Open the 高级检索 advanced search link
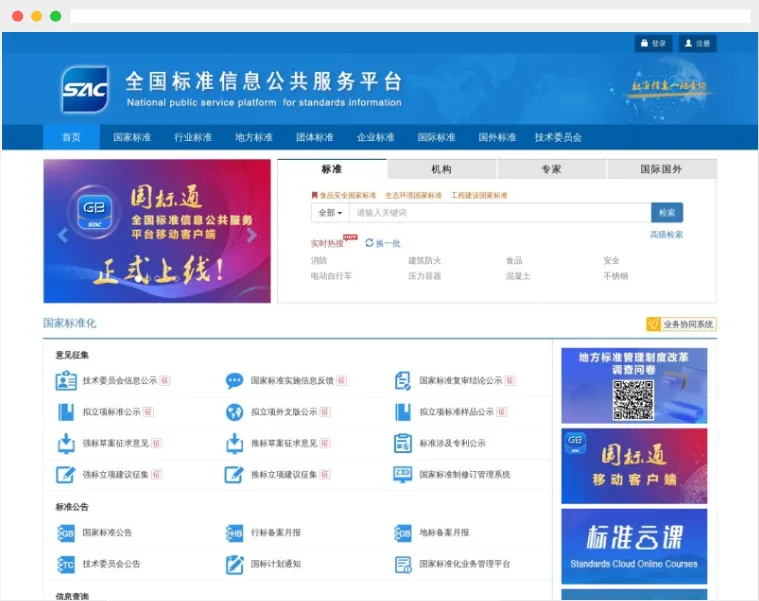This screenshot has height=601, width=759. pyautogui.click(x=666, y=235)
